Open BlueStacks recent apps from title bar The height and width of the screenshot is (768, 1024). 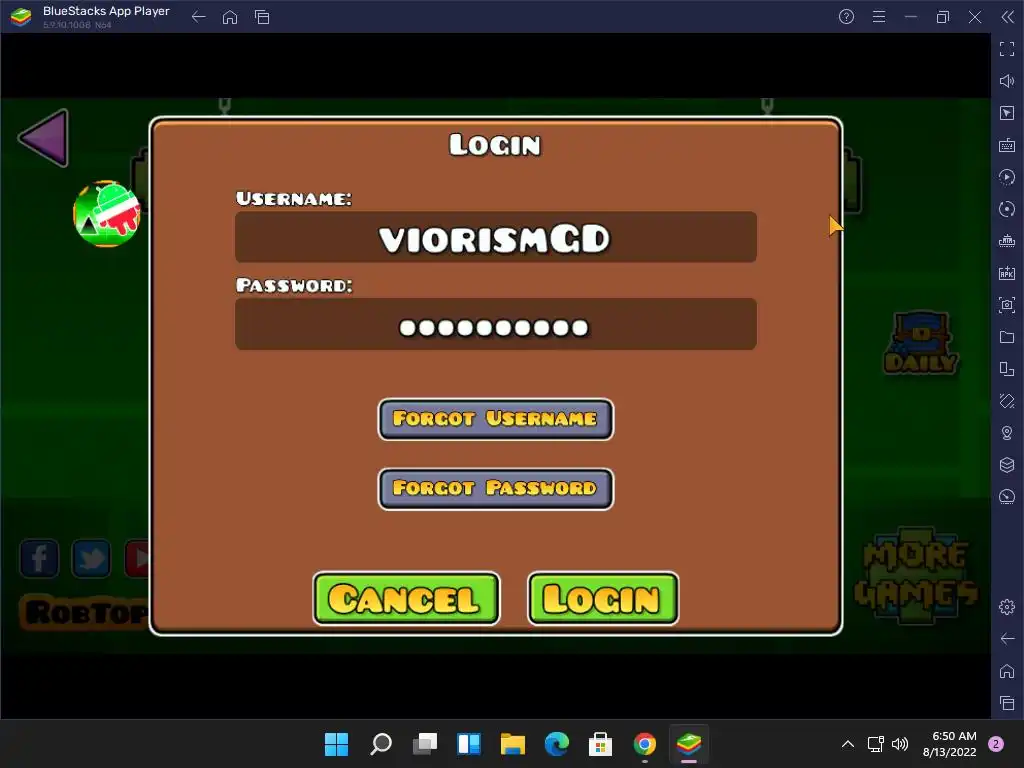click(262, 17)
